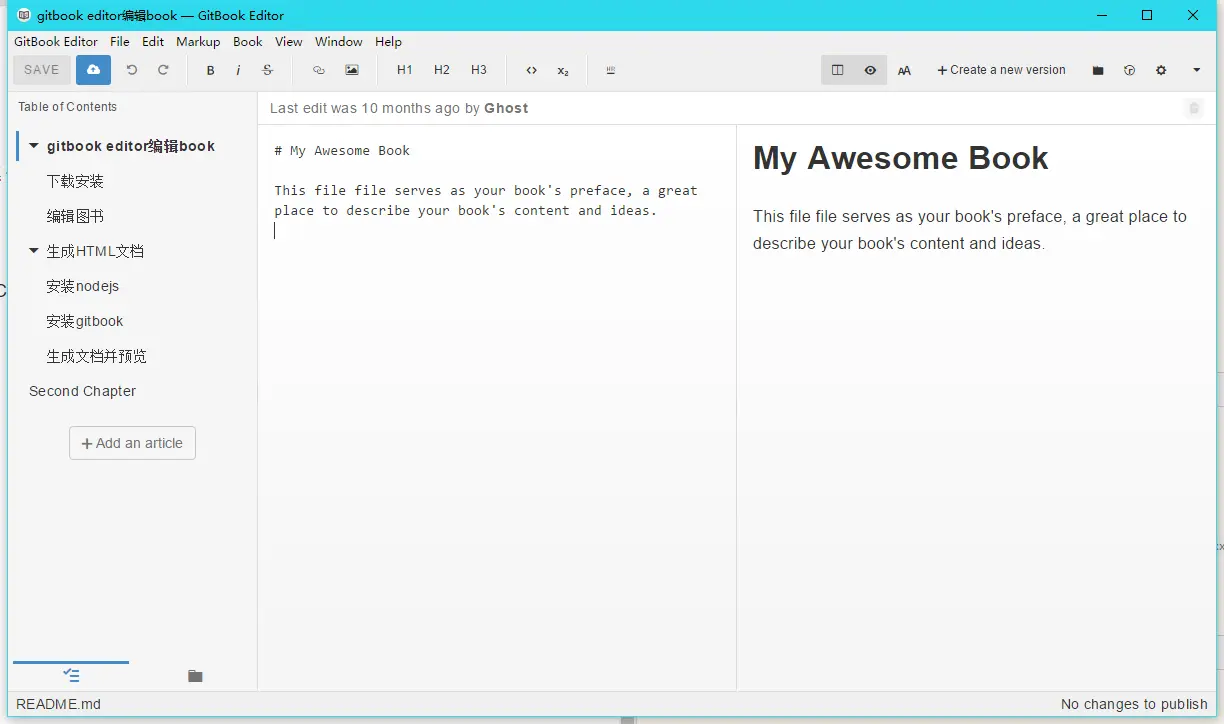Open the Book menu
1224x724 pixels.
pyautogui.click(x=248, y=42)
